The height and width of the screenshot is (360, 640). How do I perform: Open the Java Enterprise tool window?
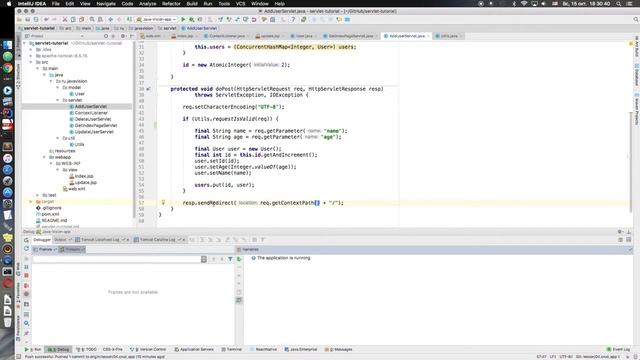(x=301, y=349)
